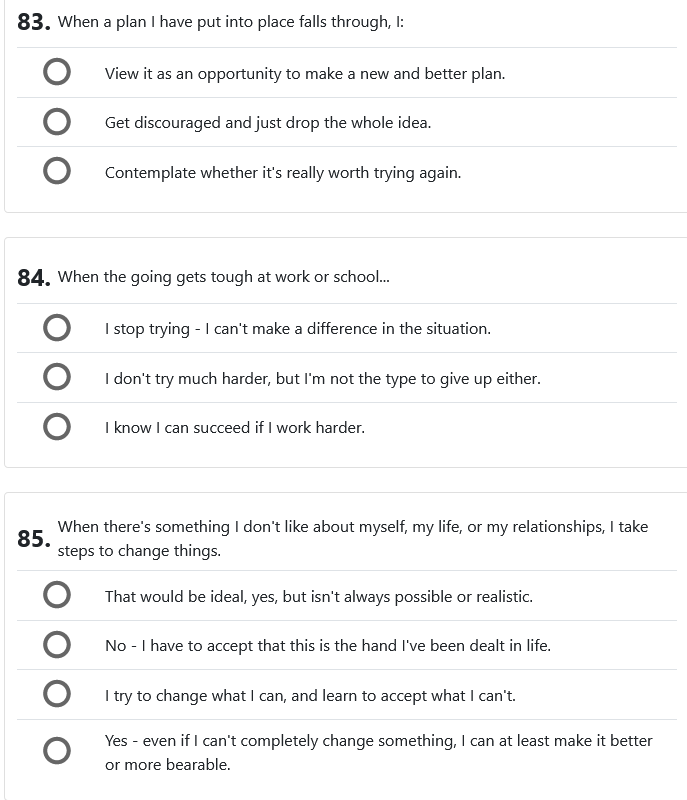Tick the 'No - I have to accept' radio circle
The image size is (687, 800).
click(x=57, y=645)
